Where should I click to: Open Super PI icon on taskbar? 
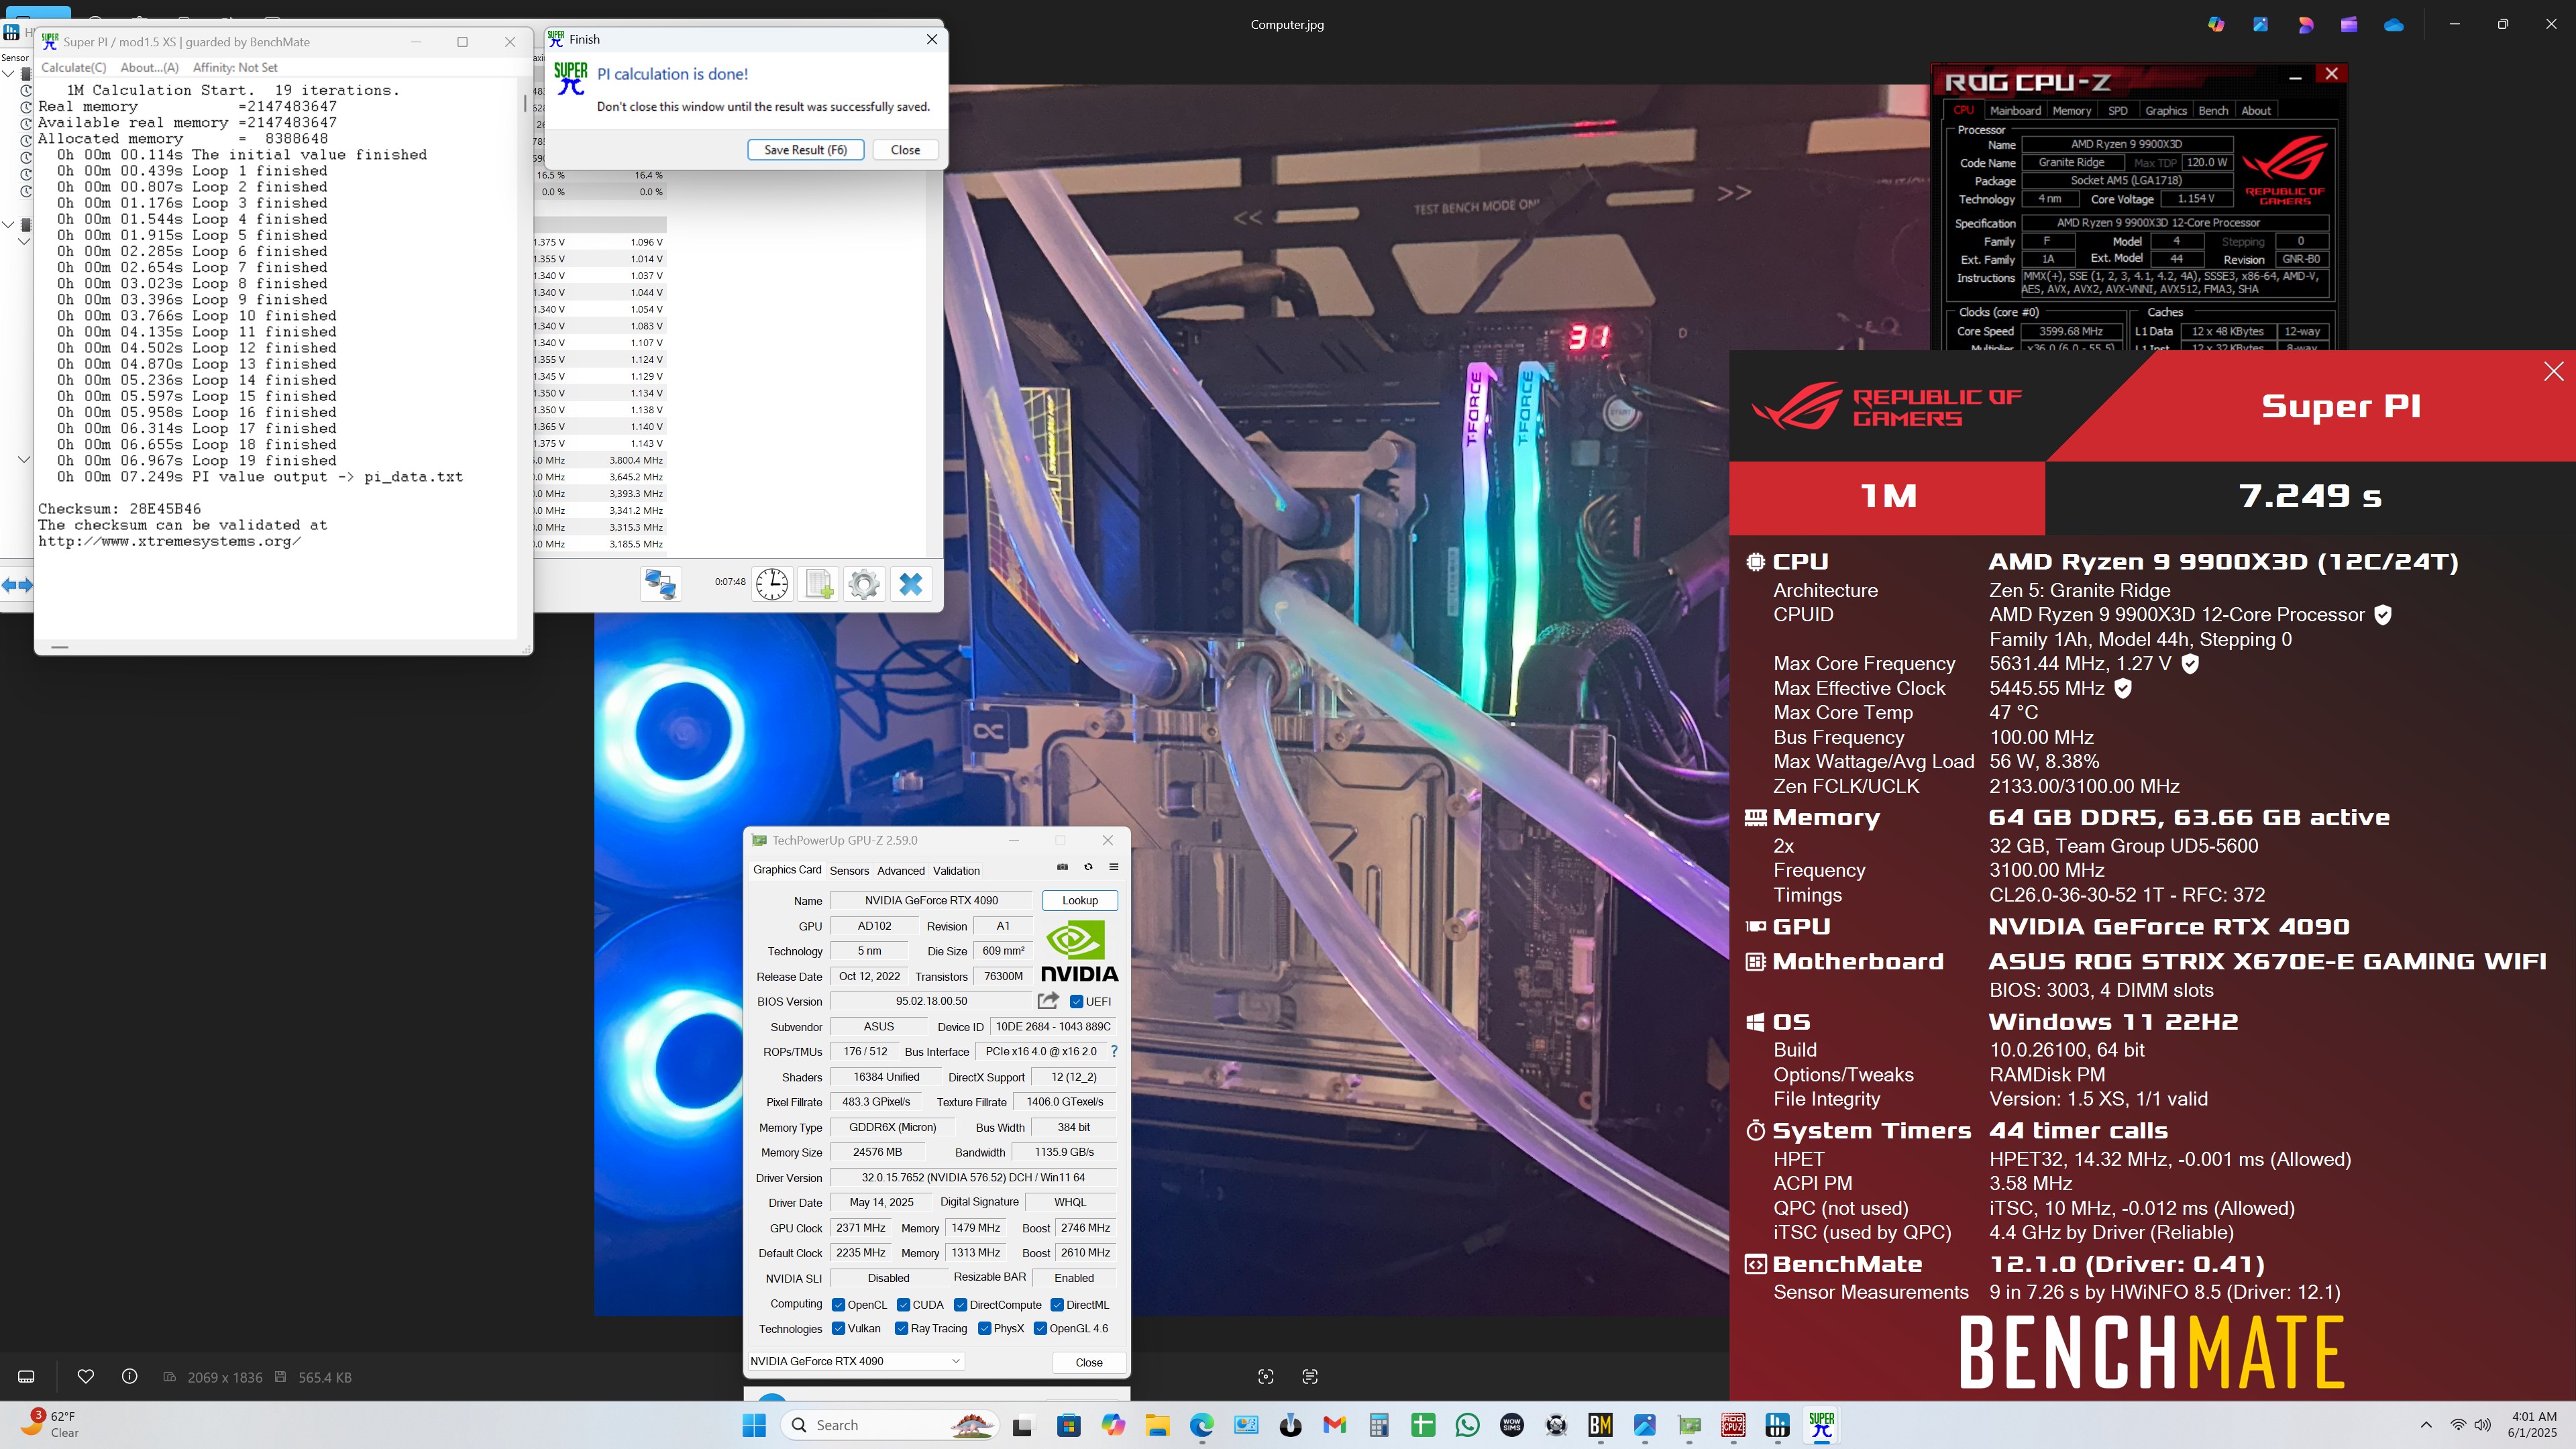[x=1822, y=1425]
